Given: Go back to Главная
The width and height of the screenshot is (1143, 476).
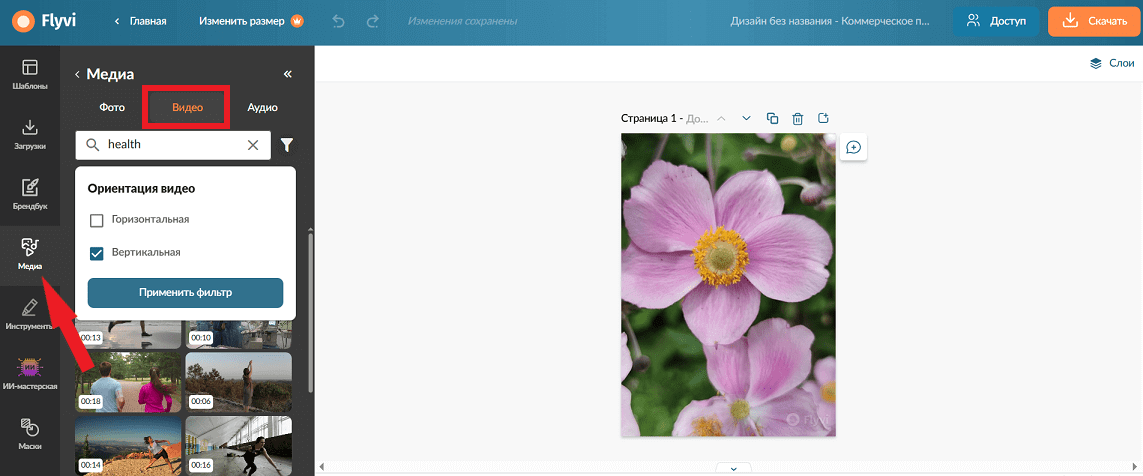Looking at the screenshot, I should click(x=141, y=21).
